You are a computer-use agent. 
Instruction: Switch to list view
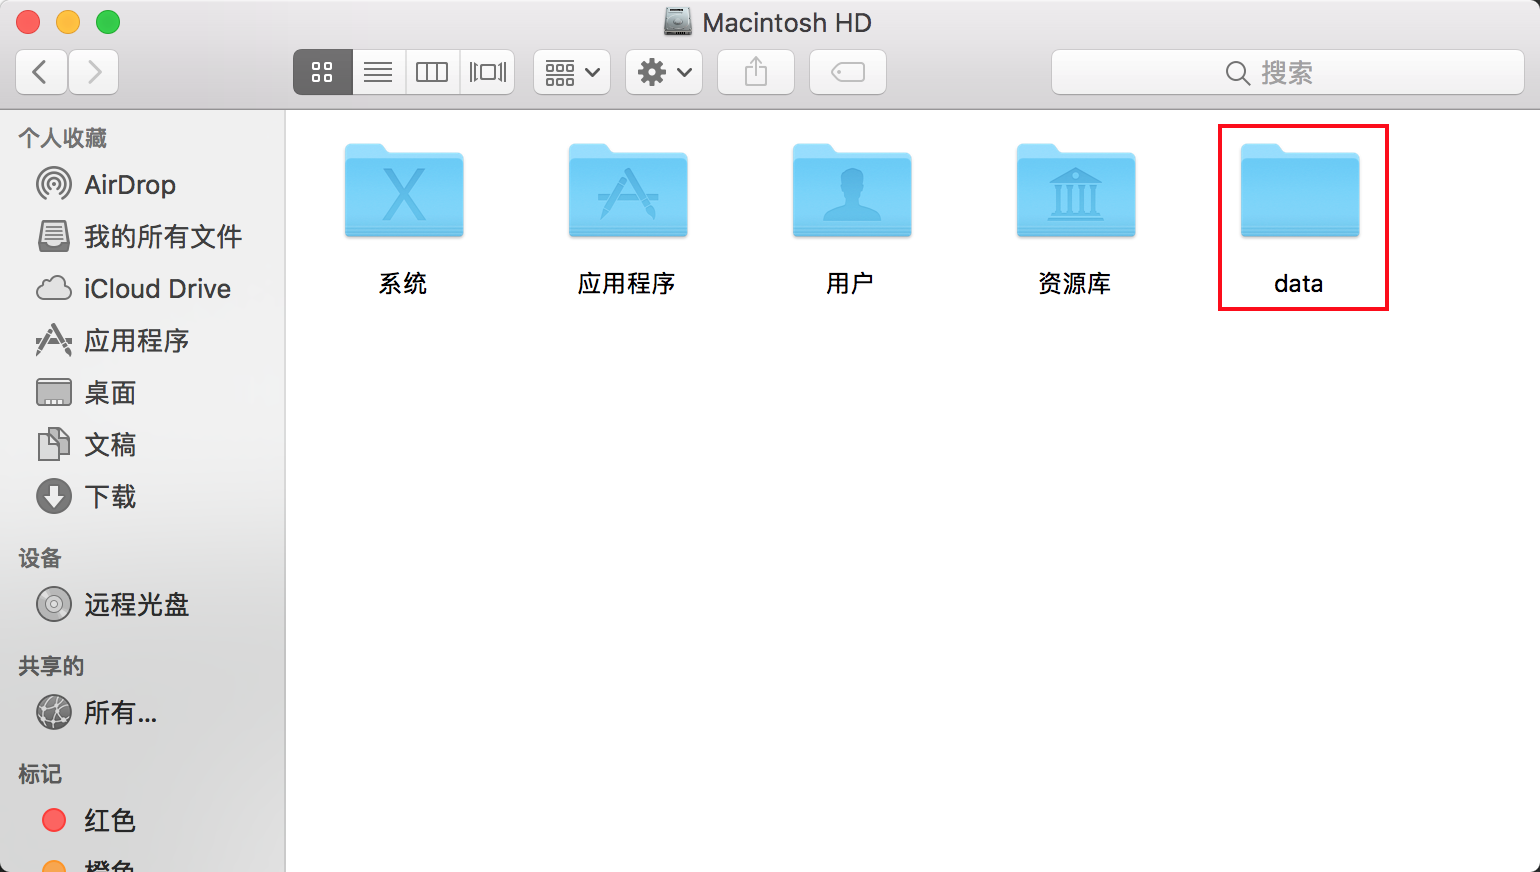click(x=378, y=72)
